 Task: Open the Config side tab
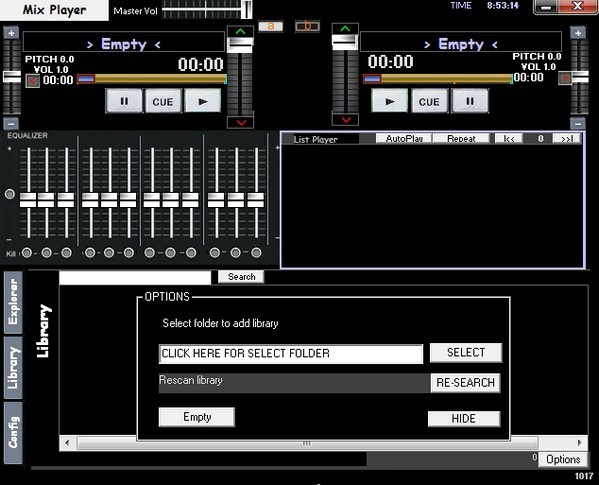pos(13,433)
